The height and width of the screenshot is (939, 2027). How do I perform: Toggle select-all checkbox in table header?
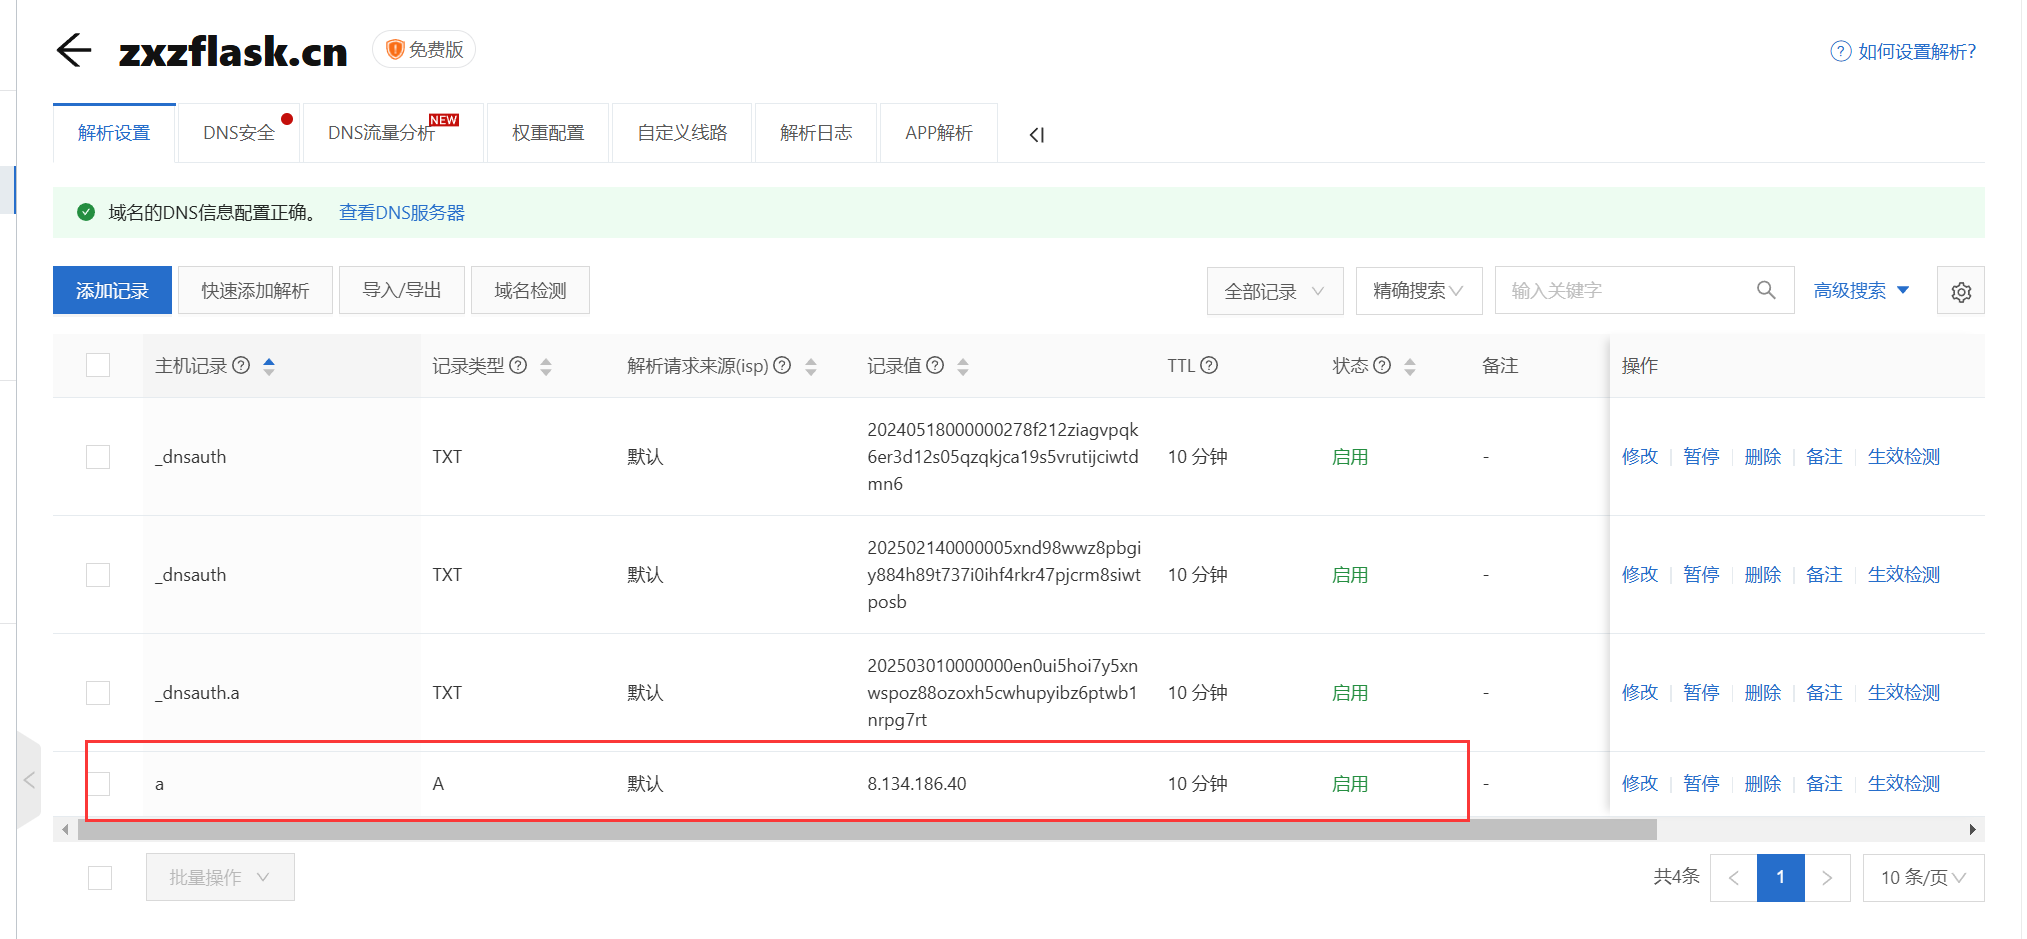click(98, 366)
